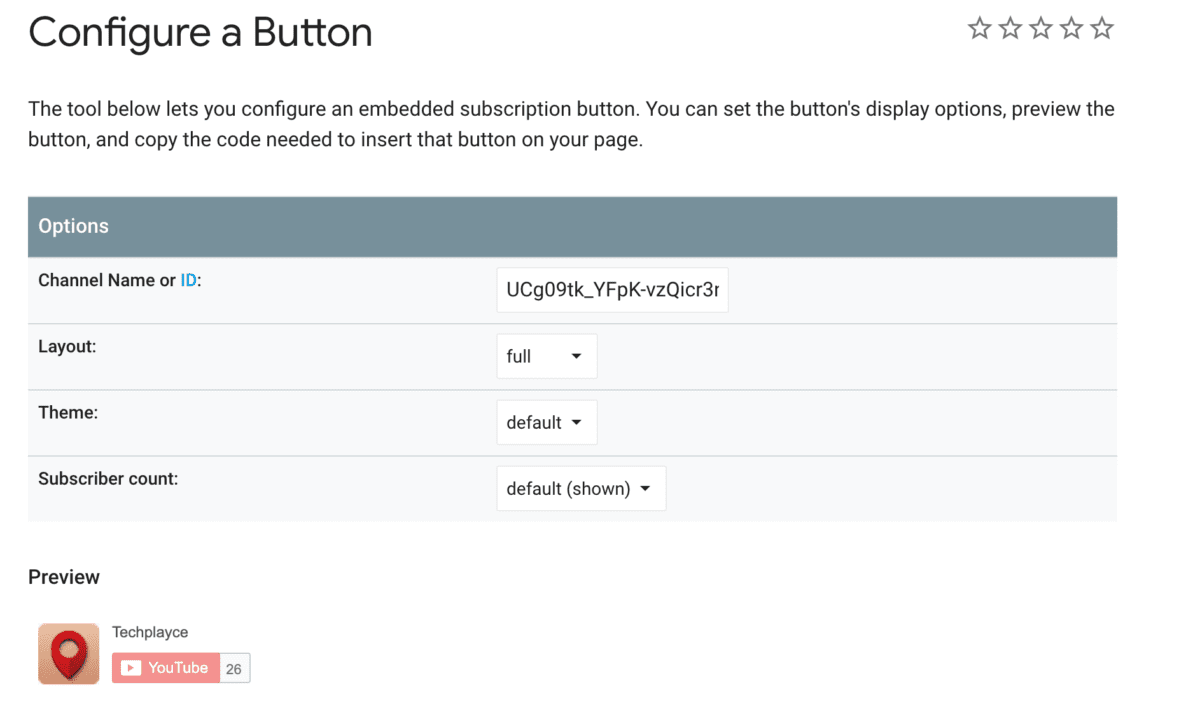
Task: Click the Options table header
Action: pos(572,227)
